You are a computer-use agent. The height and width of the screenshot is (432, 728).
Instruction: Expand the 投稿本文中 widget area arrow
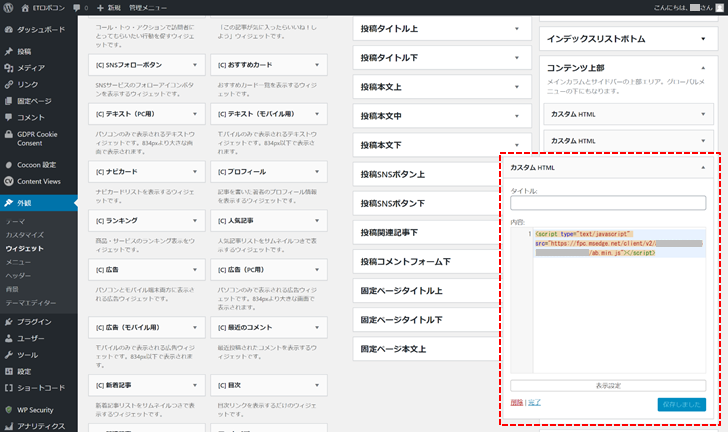517,116
